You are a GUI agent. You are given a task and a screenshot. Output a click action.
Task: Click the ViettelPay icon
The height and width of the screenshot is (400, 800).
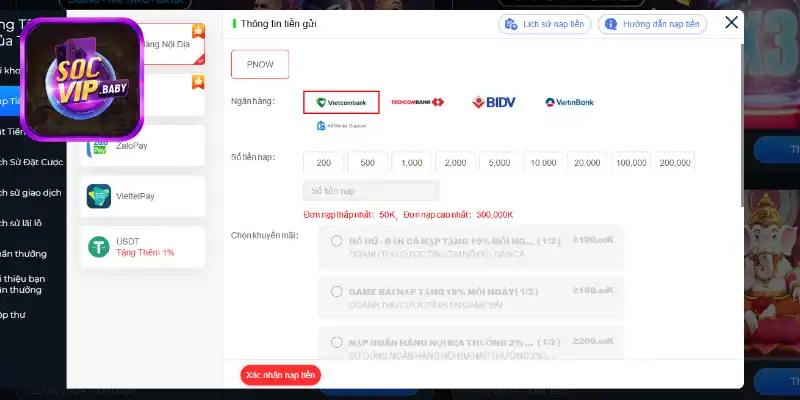click(98, 196)
